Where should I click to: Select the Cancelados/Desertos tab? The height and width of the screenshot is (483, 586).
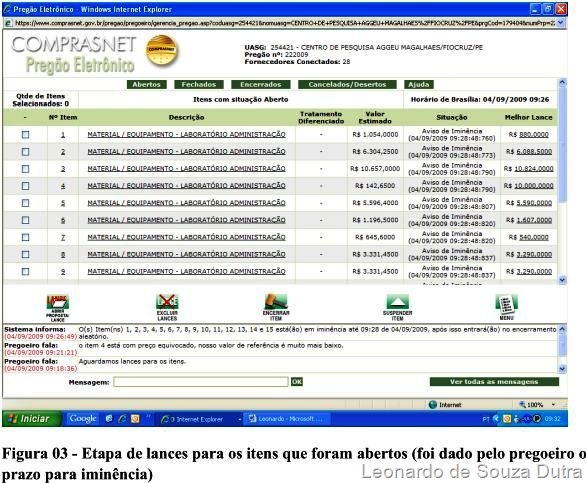coord(347,84)
